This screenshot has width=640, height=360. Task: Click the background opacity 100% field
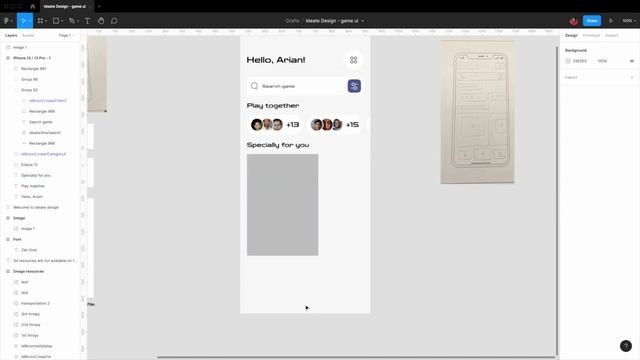[602, 61]
